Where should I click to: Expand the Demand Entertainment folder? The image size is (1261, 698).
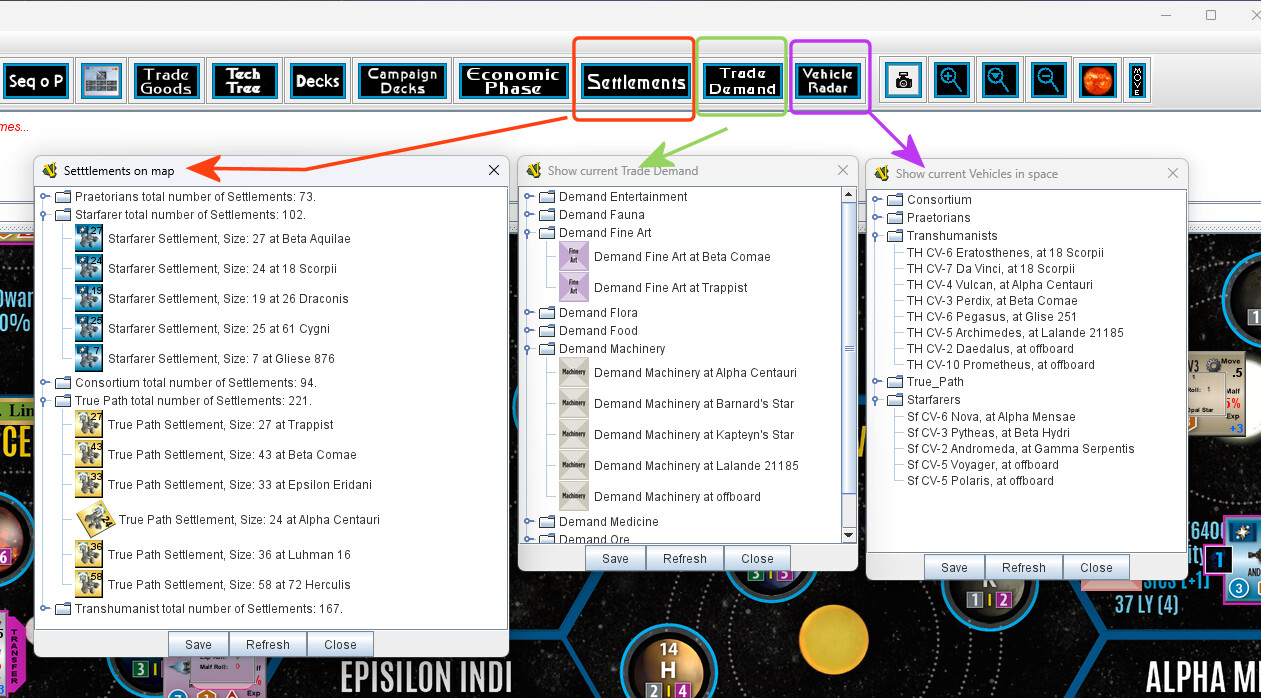529,197
